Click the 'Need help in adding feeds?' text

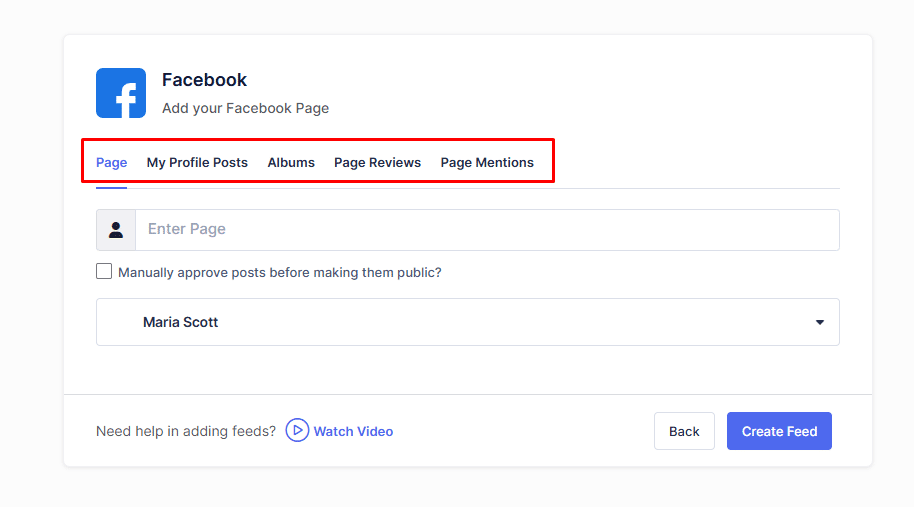pyautogui.click(x=185, y=431)
